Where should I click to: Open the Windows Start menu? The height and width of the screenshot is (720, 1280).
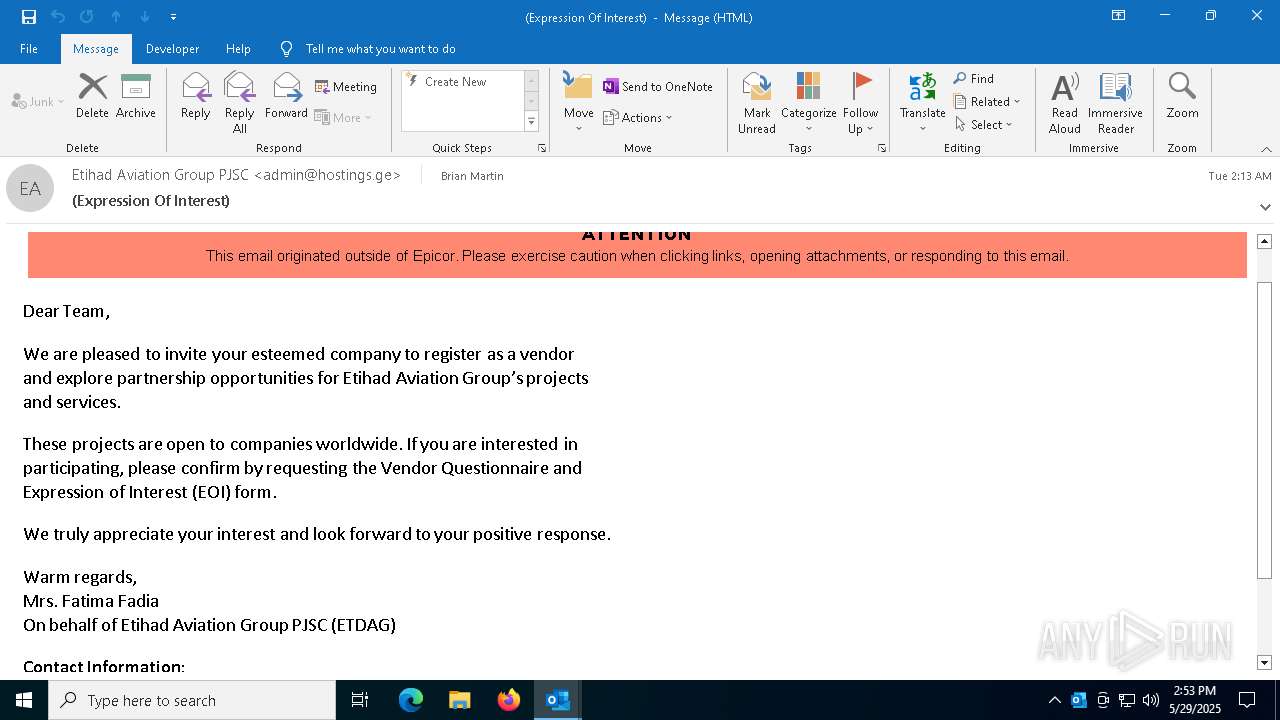point(24,700)
